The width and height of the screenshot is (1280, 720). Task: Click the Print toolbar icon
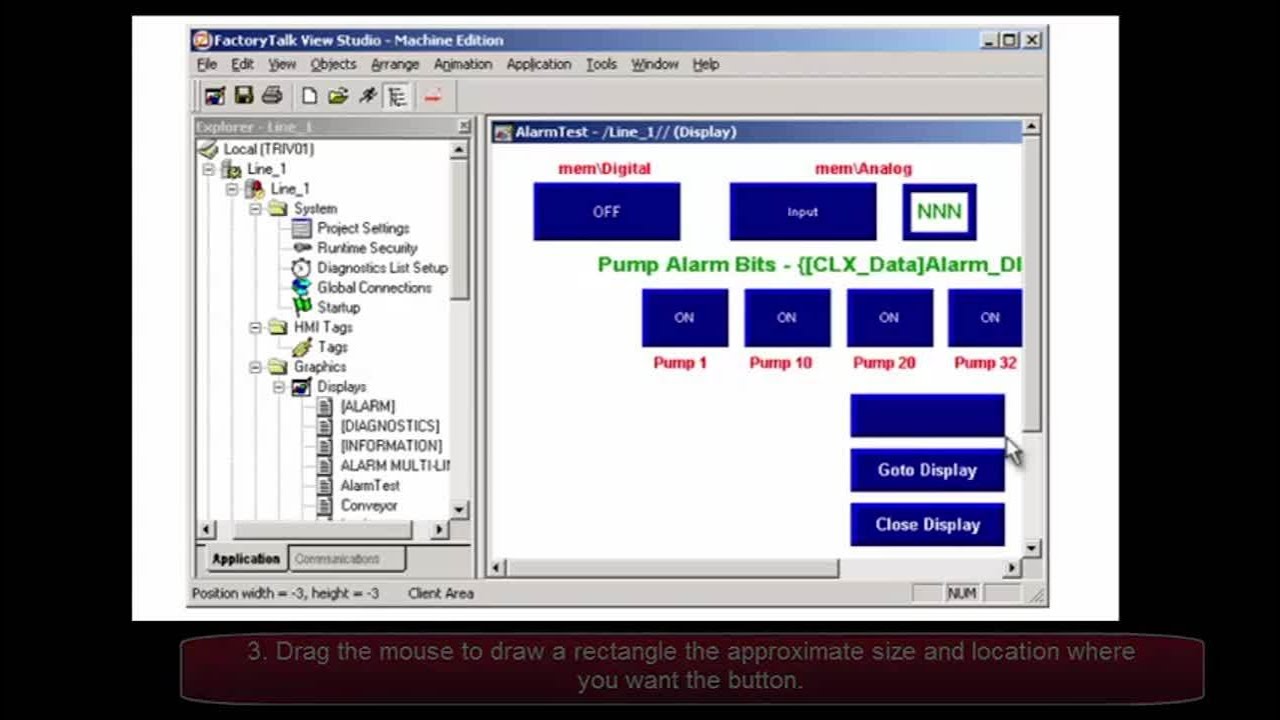272,96
